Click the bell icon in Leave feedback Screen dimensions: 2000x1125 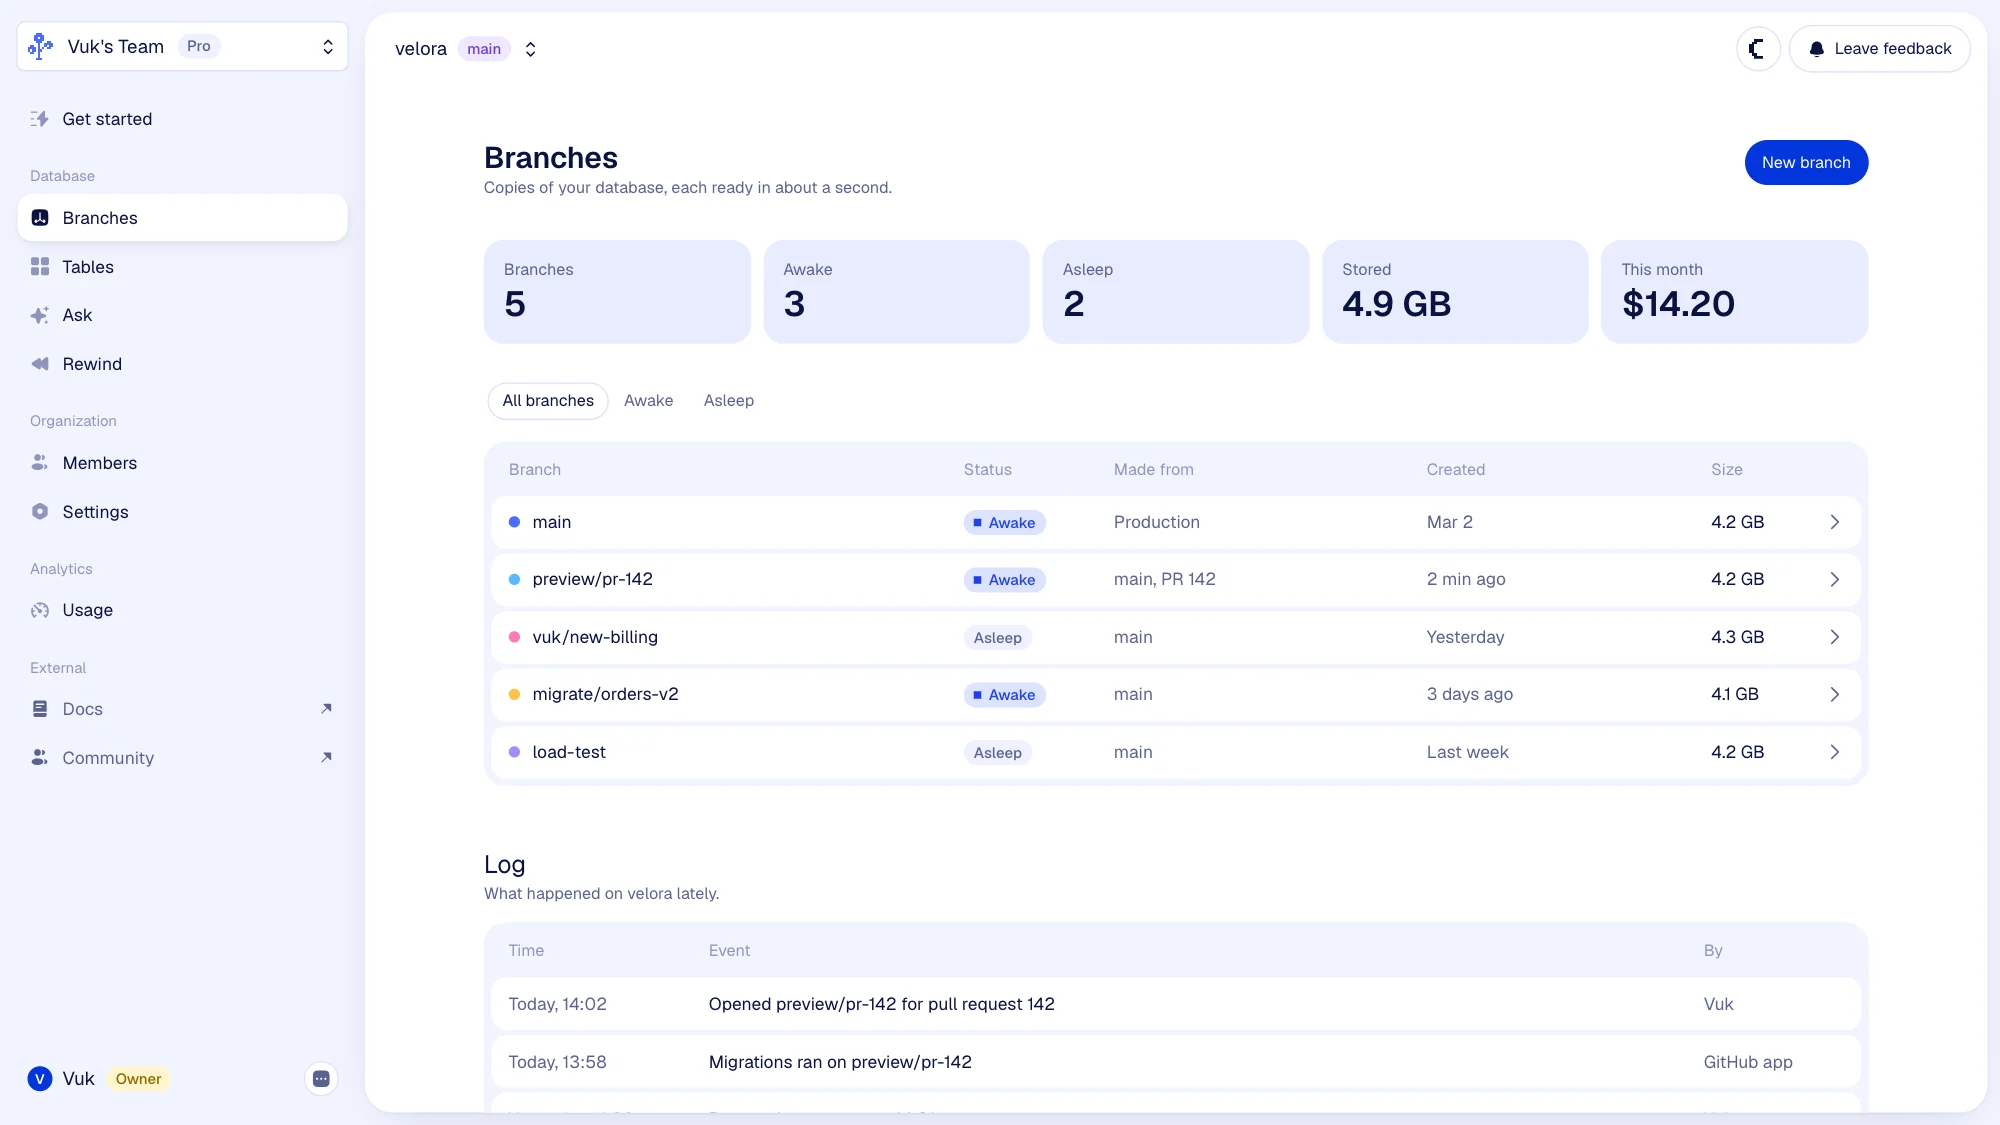pyautogui.click(x=1817, y=49)
